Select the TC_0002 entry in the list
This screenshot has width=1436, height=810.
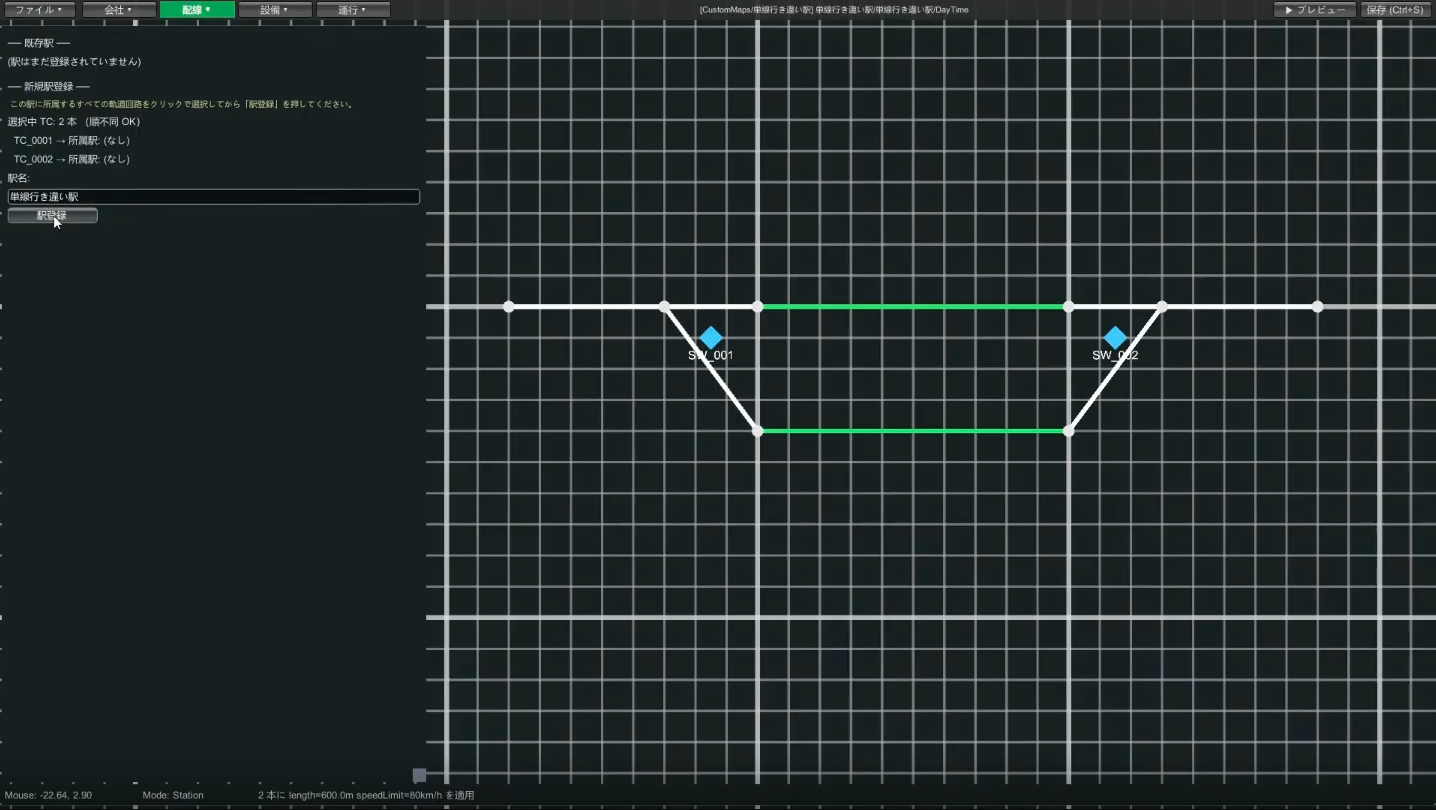71,159
